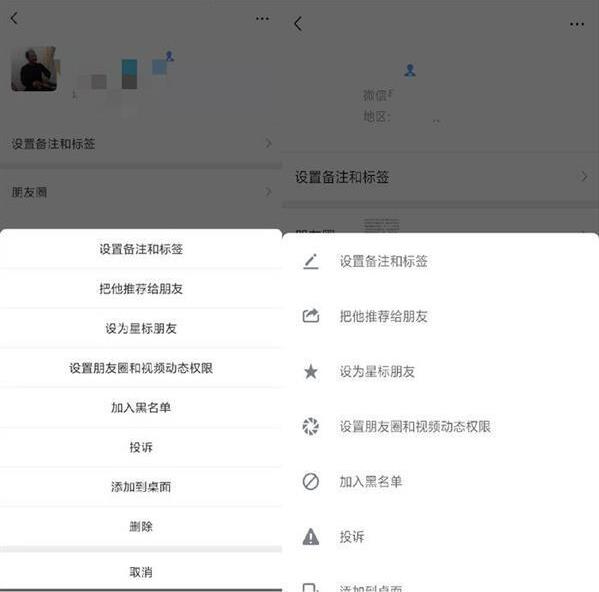Select 把他推荐给朋友 in left action sheet

click(x=141, y=289)
